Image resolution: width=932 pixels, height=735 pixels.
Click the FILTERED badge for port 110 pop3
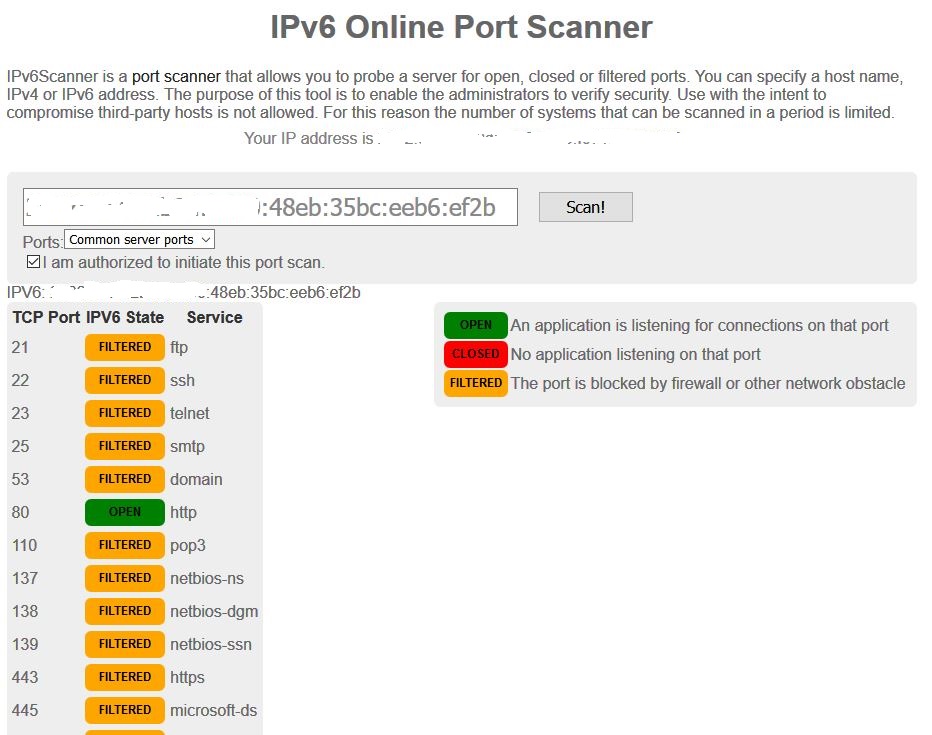124,545
